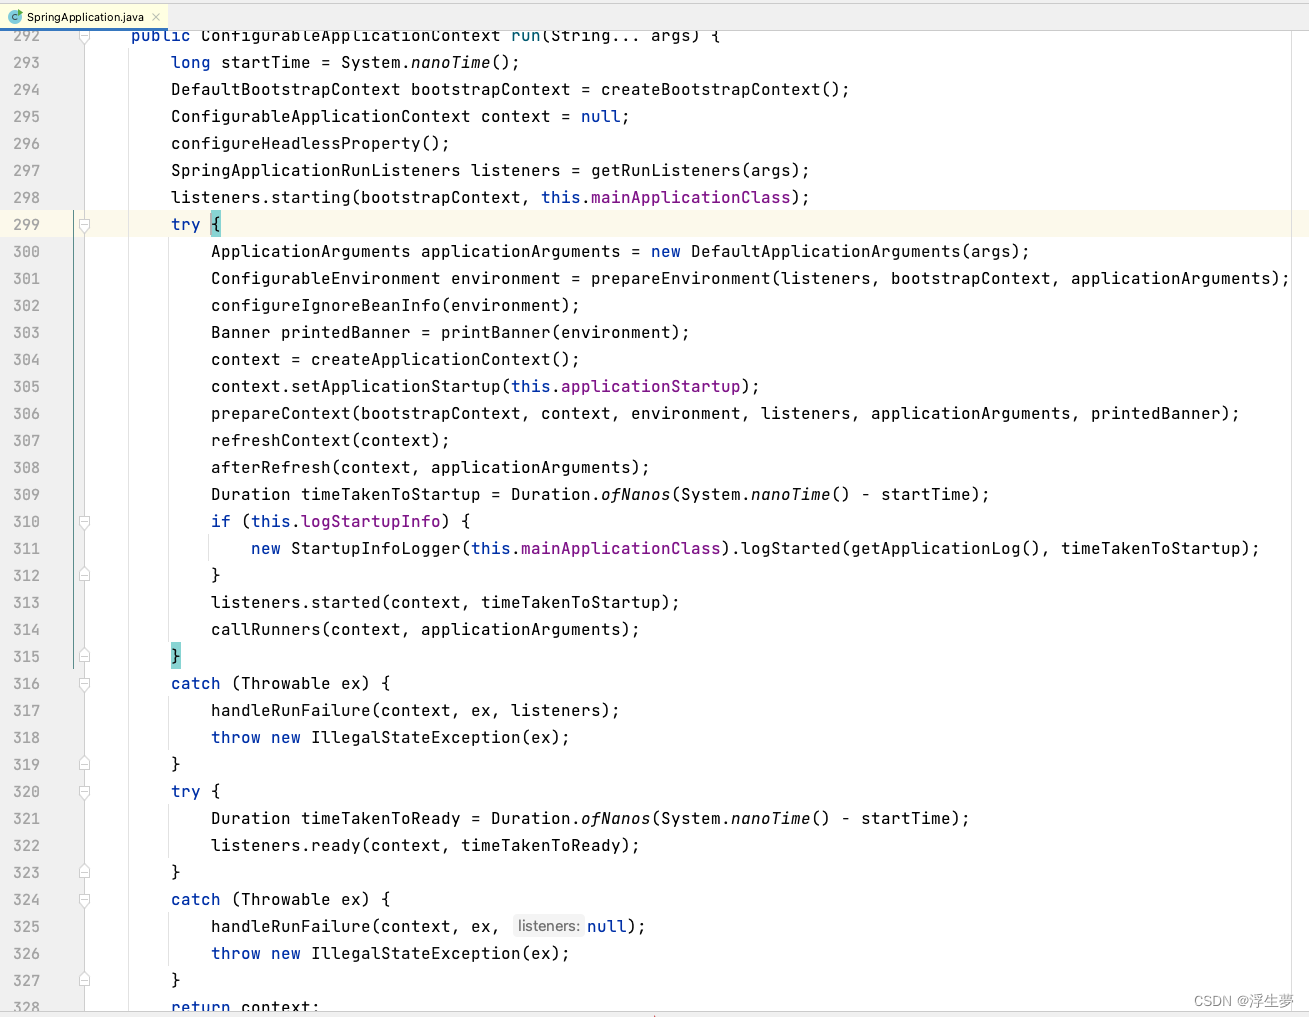Viewport: 1309px width, 1017px height.
Task: Click the highlighted closing brace on line 315
Action: tap(175, 655)
